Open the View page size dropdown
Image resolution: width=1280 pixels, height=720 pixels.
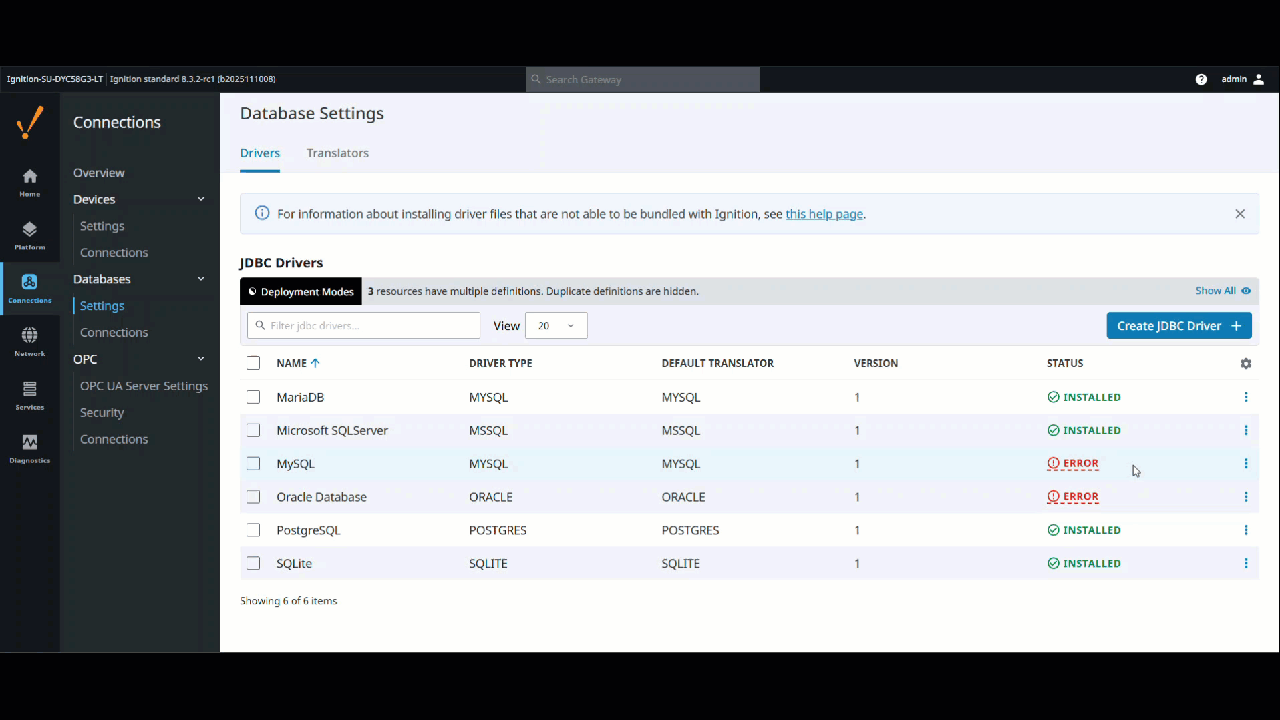point(556,325)
